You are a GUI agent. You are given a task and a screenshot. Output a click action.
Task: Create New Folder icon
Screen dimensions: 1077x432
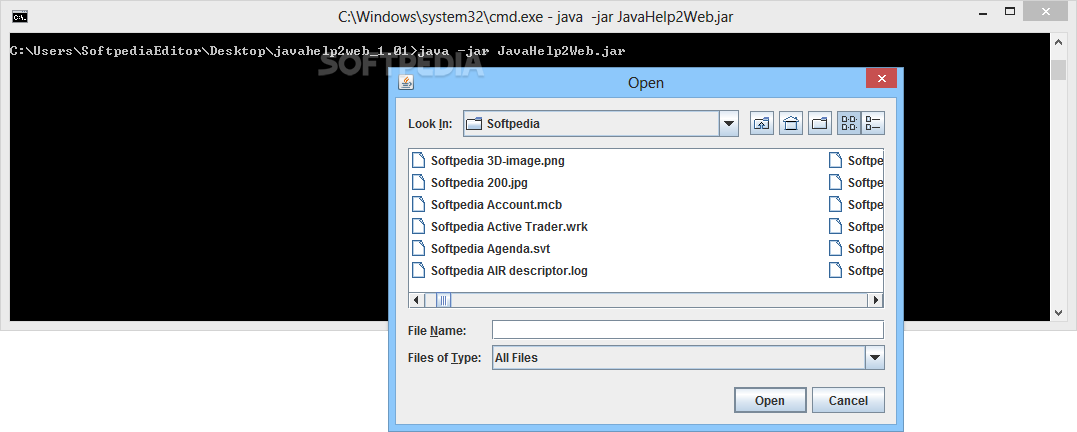coord(820,124)
